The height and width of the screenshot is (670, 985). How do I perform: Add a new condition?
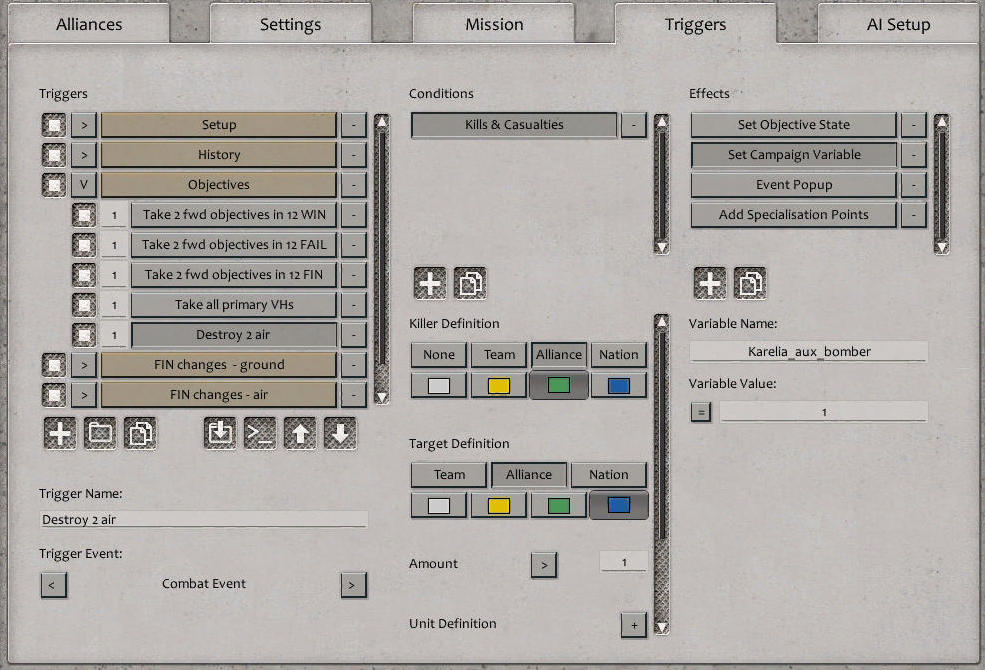tap(430, 283)
